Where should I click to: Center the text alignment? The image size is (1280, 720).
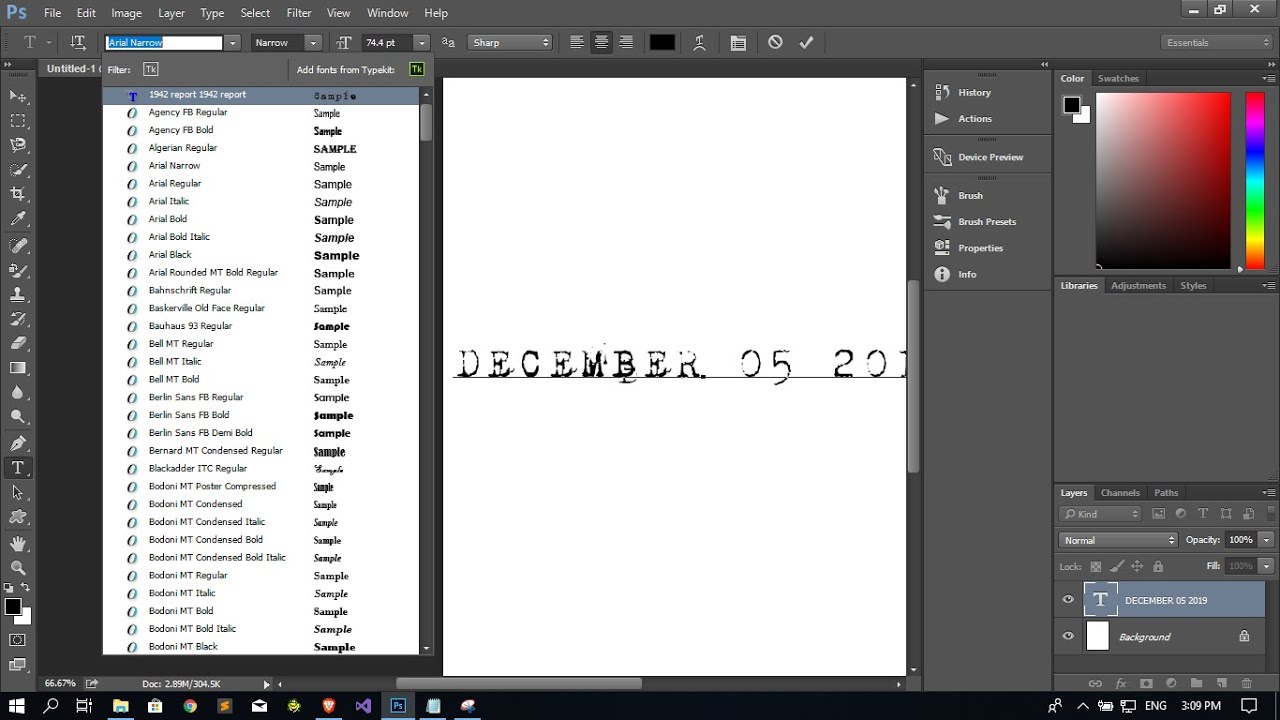(601, 42)
